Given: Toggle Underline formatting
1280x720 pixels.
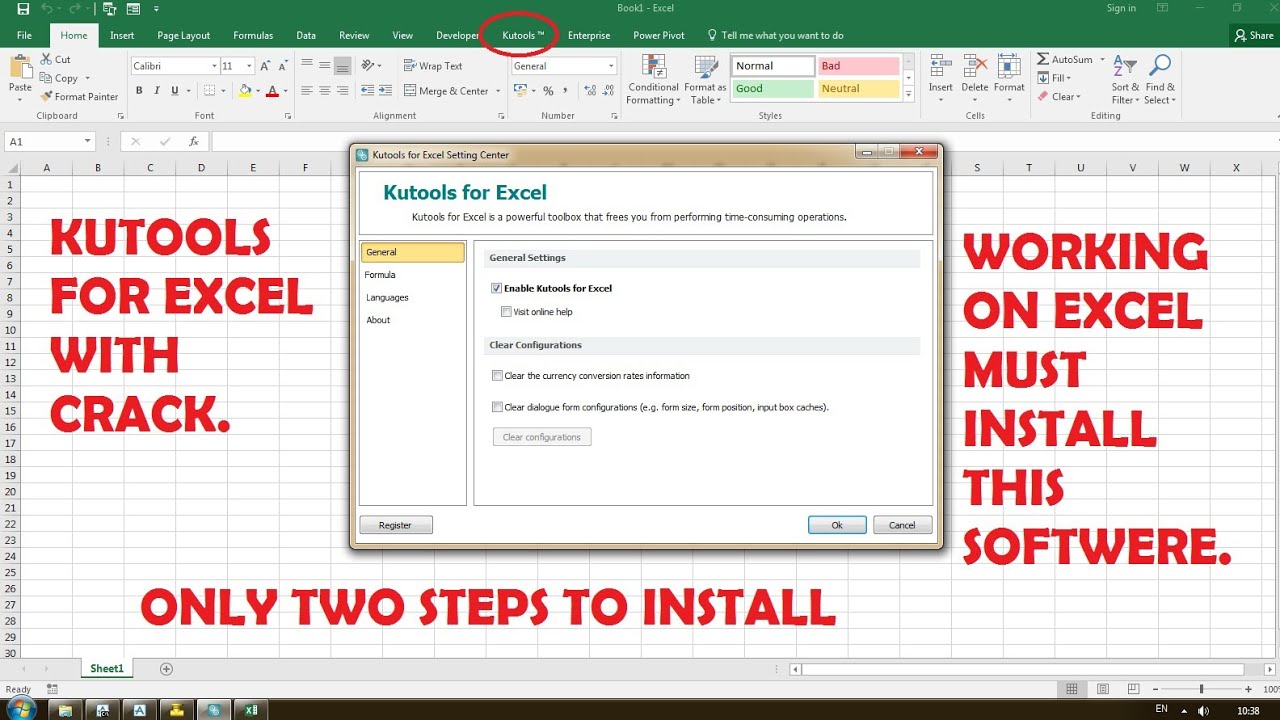Looking at the screenshot, I should [175, 91].
